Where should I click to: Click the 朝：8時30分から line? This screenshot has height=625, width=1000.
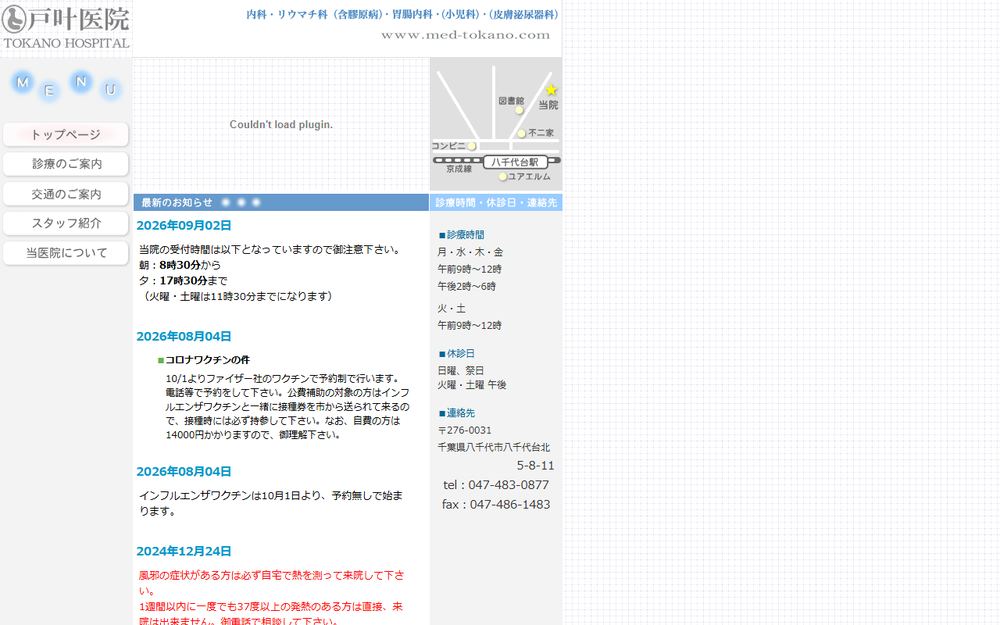tap(180, 265)
